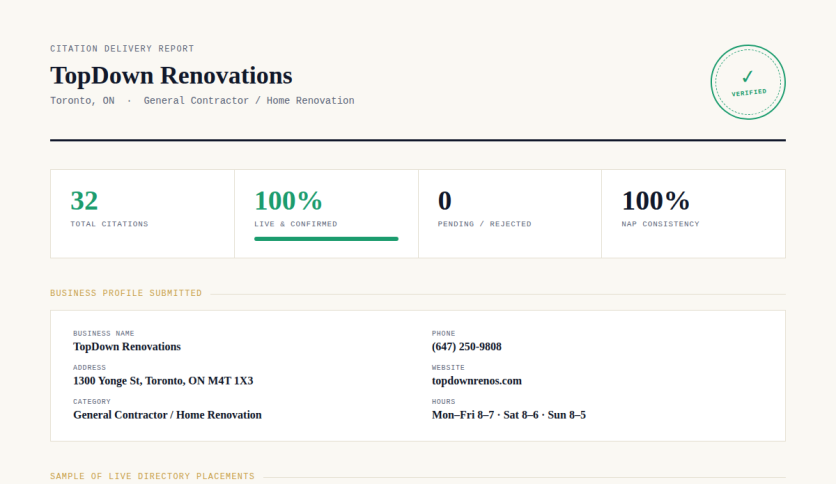Click the Pending / Rejected label
The image size is (836, 484).
[x=485, y=224]
